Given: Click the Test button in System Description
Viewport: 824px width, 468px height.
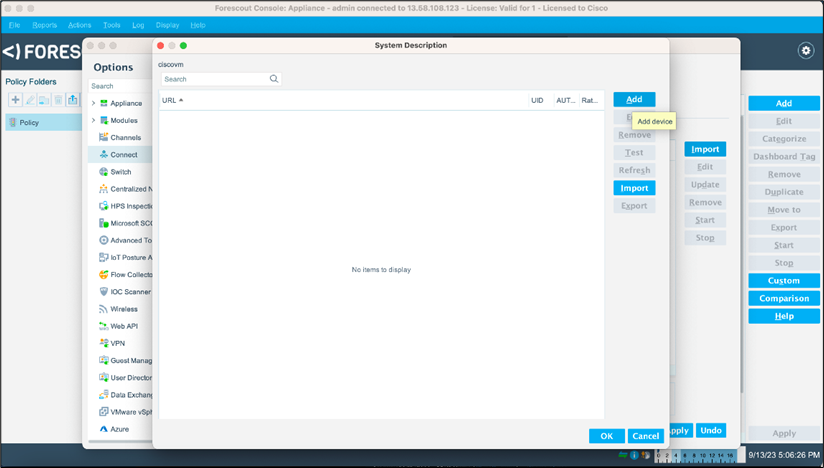Looking at the screenshot, I should pyautogui.click(x=634, y=153).
